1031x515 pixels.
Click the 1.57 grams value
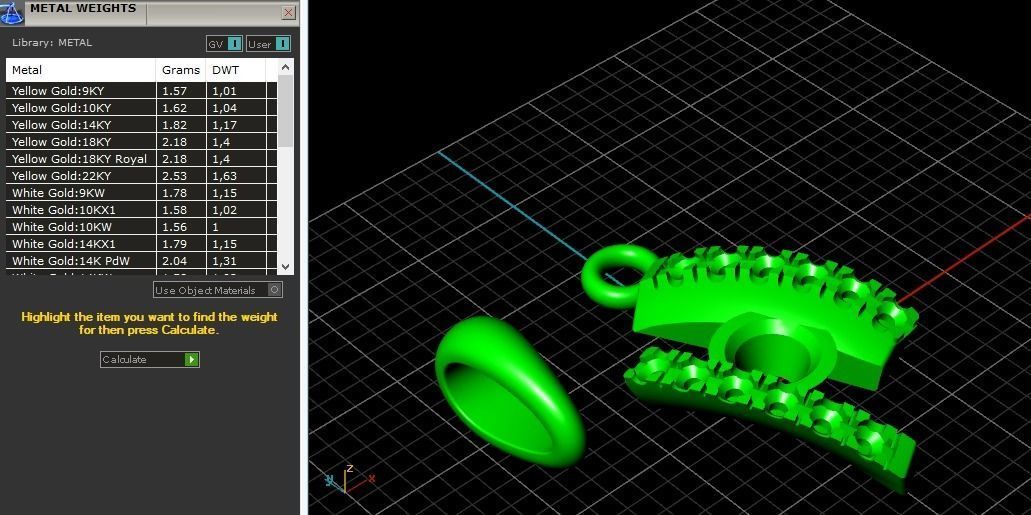pos(174,91)
